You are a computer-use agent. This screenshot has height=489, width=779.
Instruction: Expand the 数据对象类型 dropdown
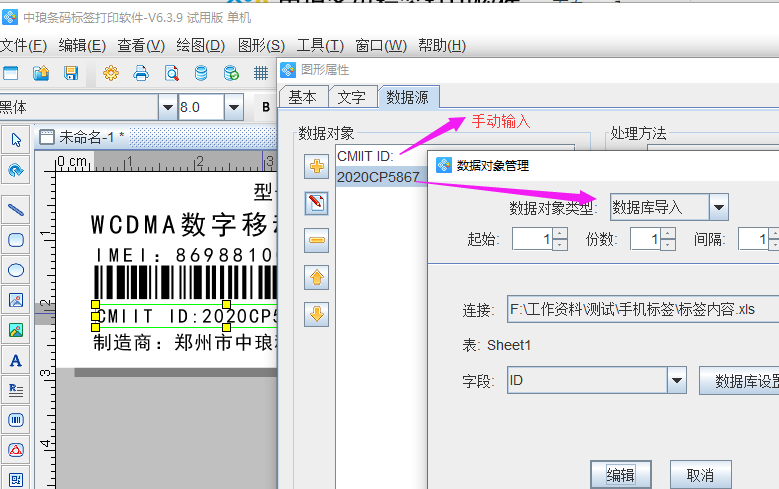(718, 207)
